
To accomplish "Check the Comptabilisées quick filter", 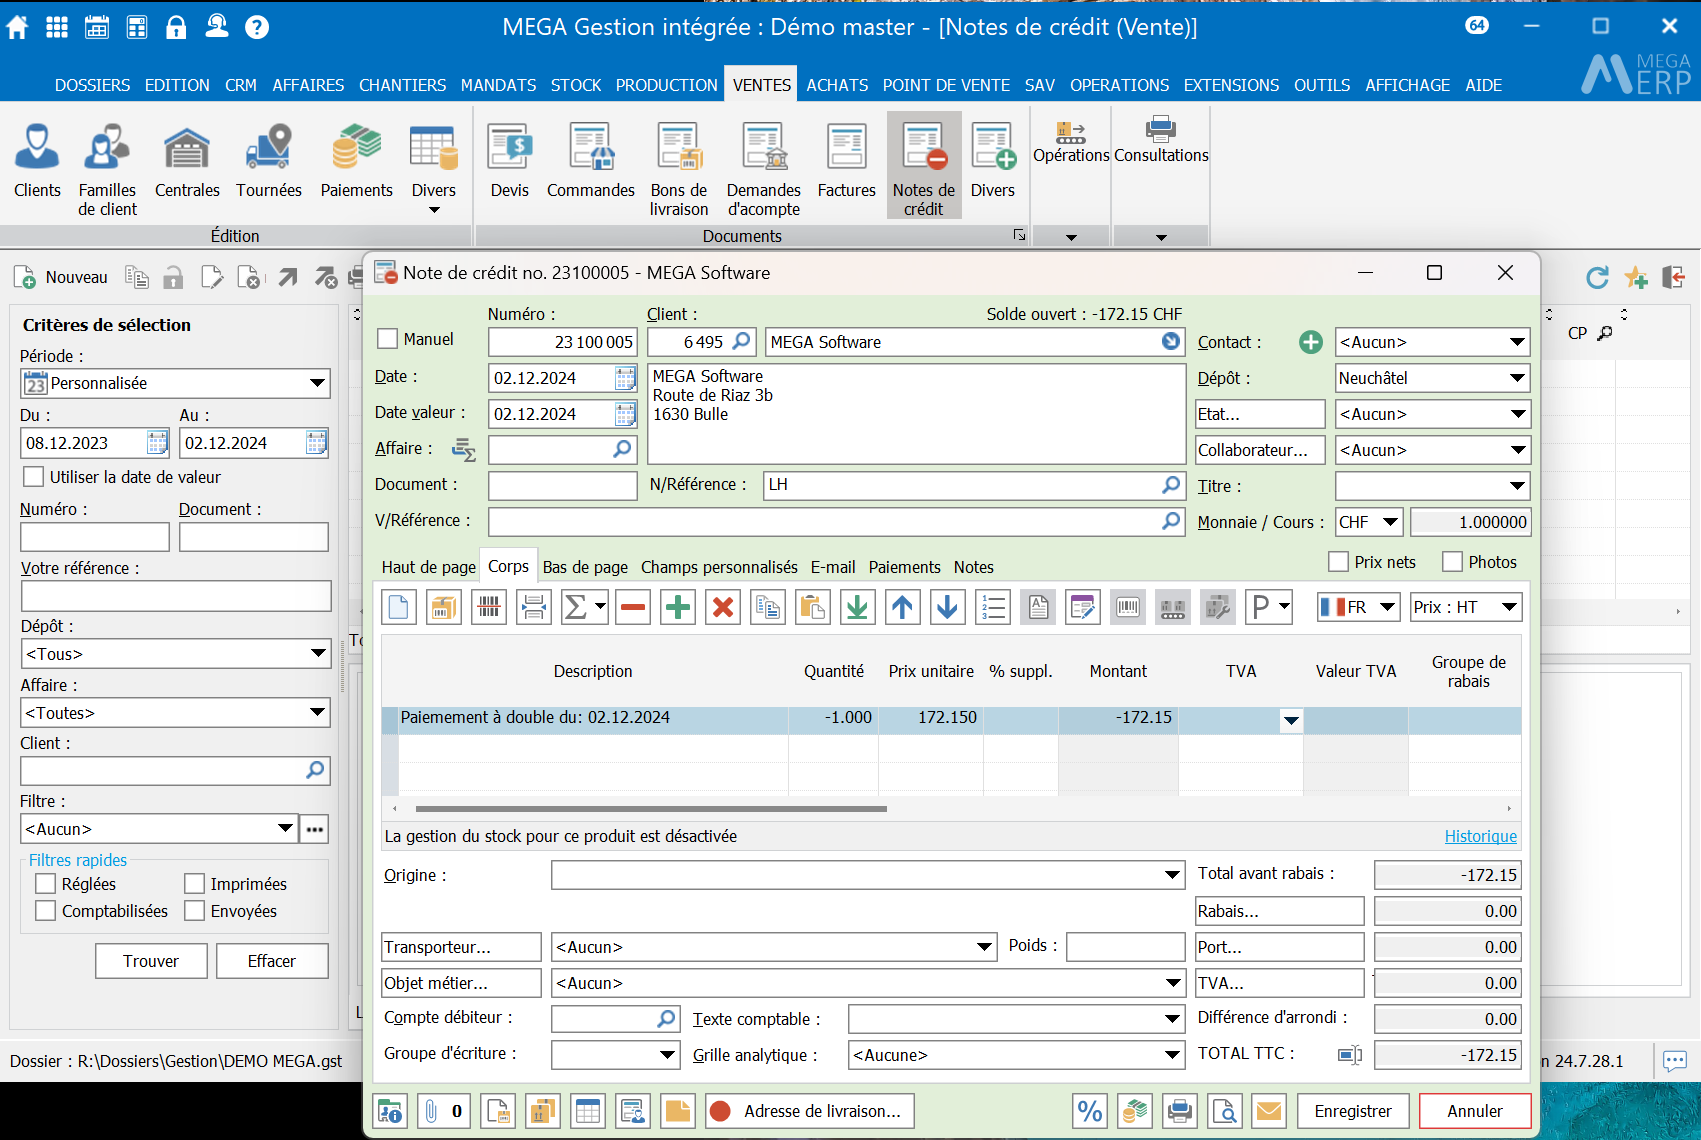I will point(45,911).
